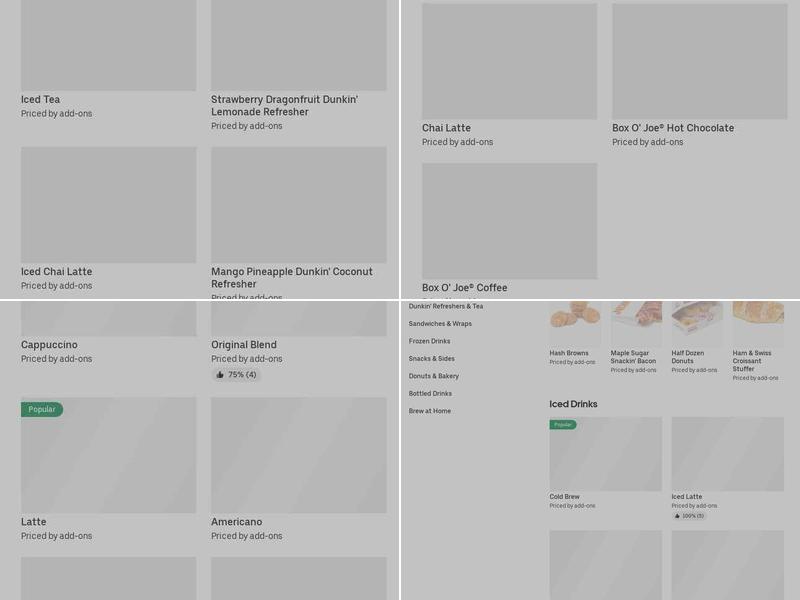This screenshot has width=800, height=600.
Task: Click the green Popular badge beside the Americano card
Action: [x=42, y=409]
